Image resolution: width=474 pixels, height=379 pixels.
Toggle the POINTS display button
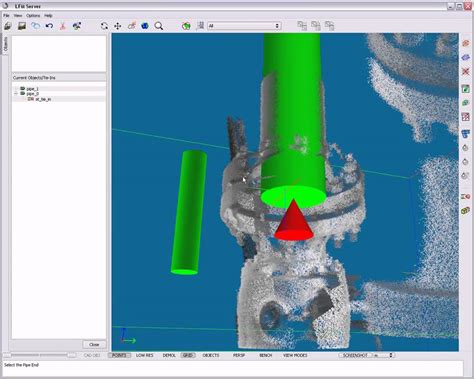tap(119, 355)
